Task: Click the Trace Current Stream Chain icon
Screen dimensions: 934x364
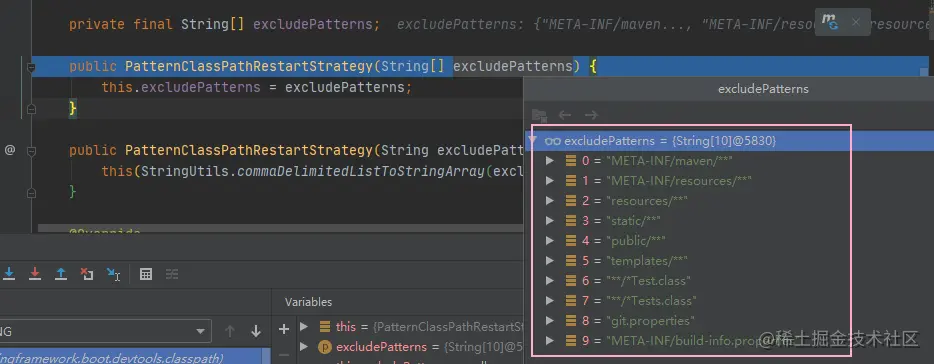Action: 172,274
